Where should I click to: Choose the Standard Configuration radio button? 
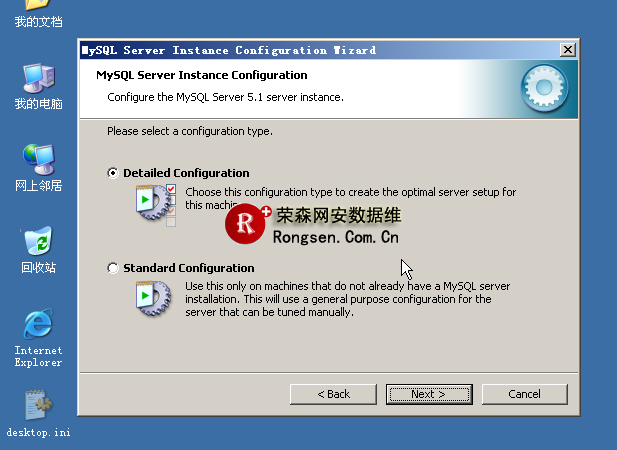[113, 268]
